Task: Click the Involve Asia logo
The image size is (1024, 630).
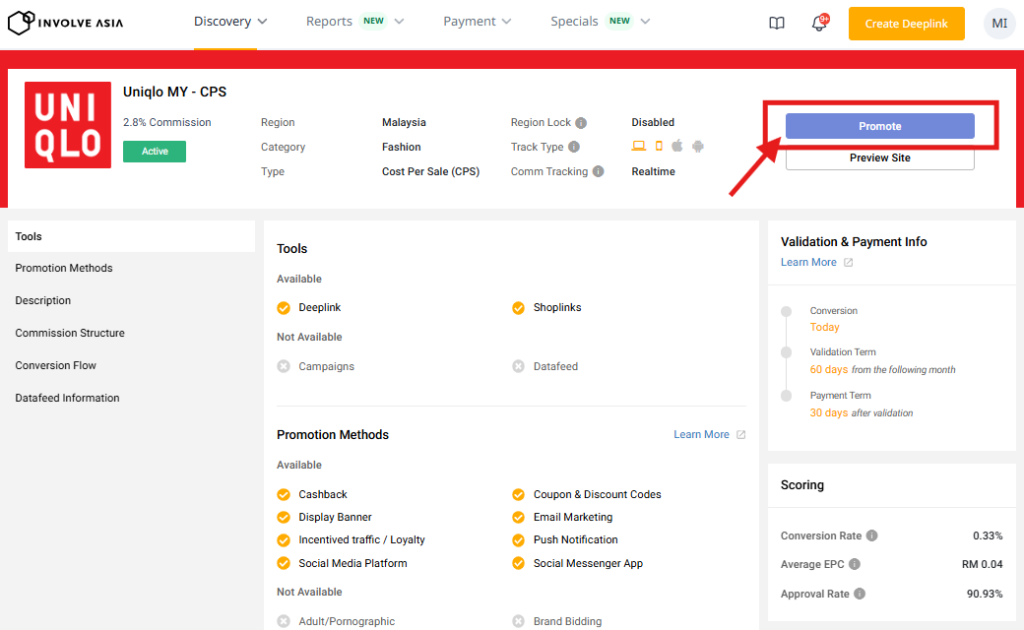Action: (66, 22)
